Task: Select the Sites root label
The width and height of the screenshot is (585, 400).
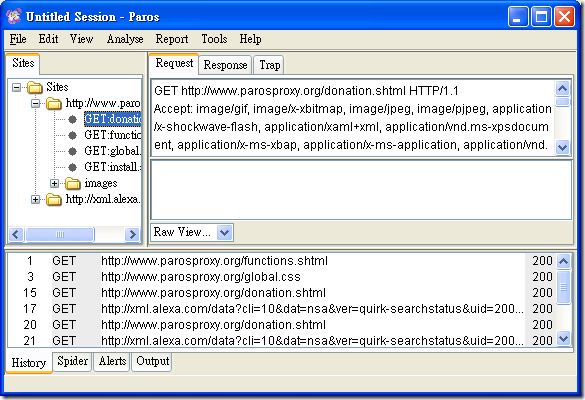Action: pyautogui.click(x=57, y=88)
